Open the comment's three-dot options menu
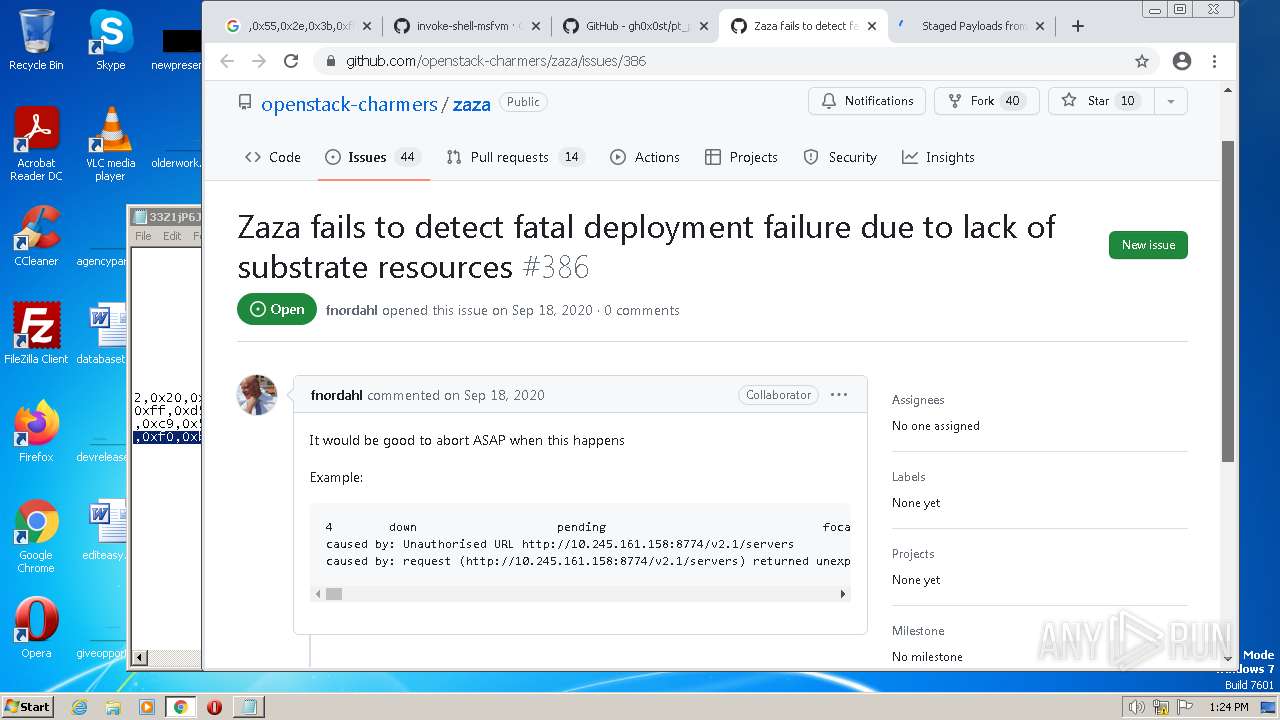Viewport: 1280px width, 720px height. (839, 395)
